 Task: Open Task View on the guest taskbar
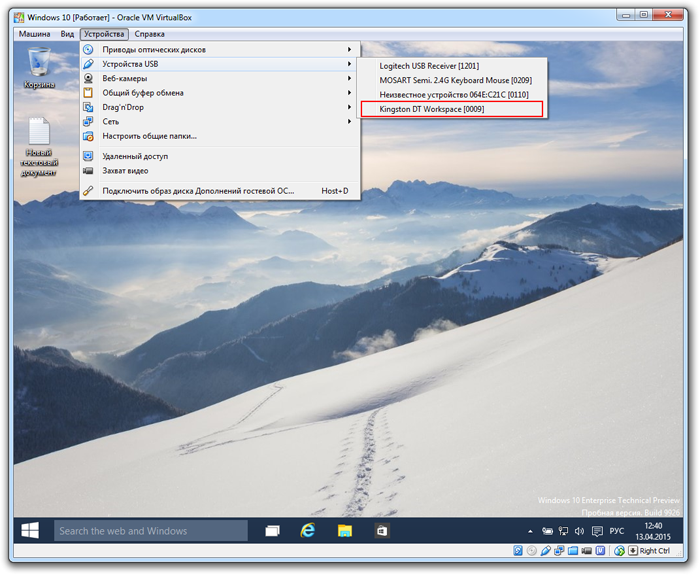(272, 531)
